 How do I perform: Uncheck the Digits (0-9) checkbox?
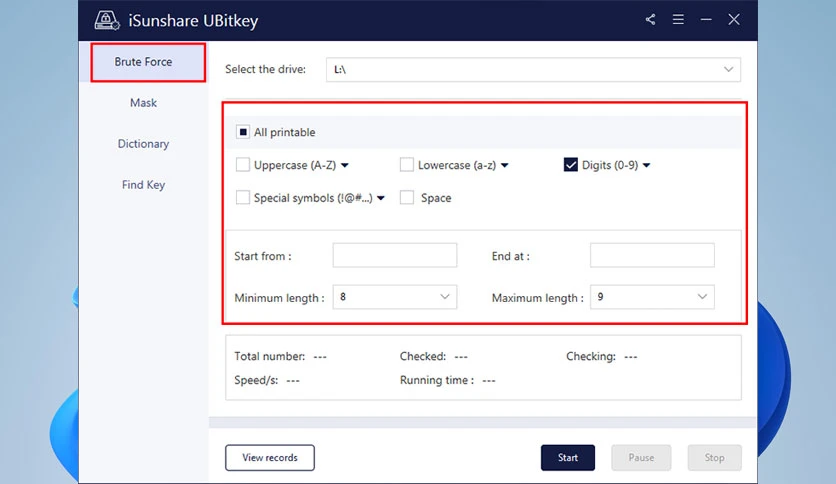point(570,165)
